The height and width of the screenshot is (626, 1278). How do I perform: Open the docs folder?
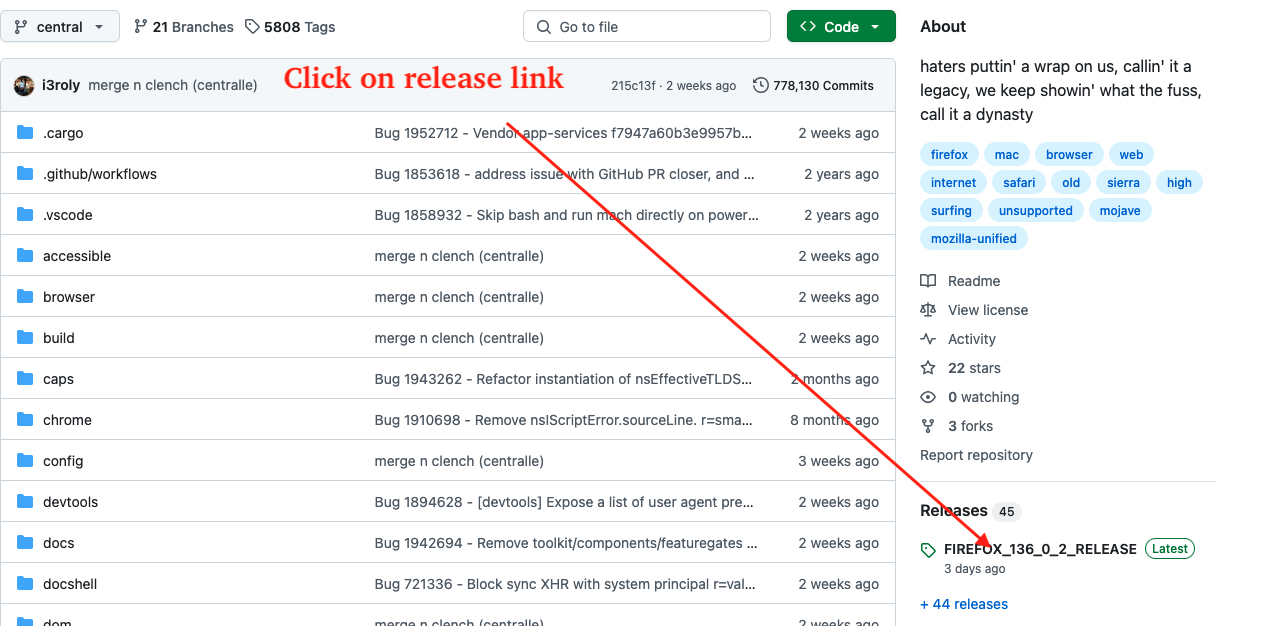point(59,543)
